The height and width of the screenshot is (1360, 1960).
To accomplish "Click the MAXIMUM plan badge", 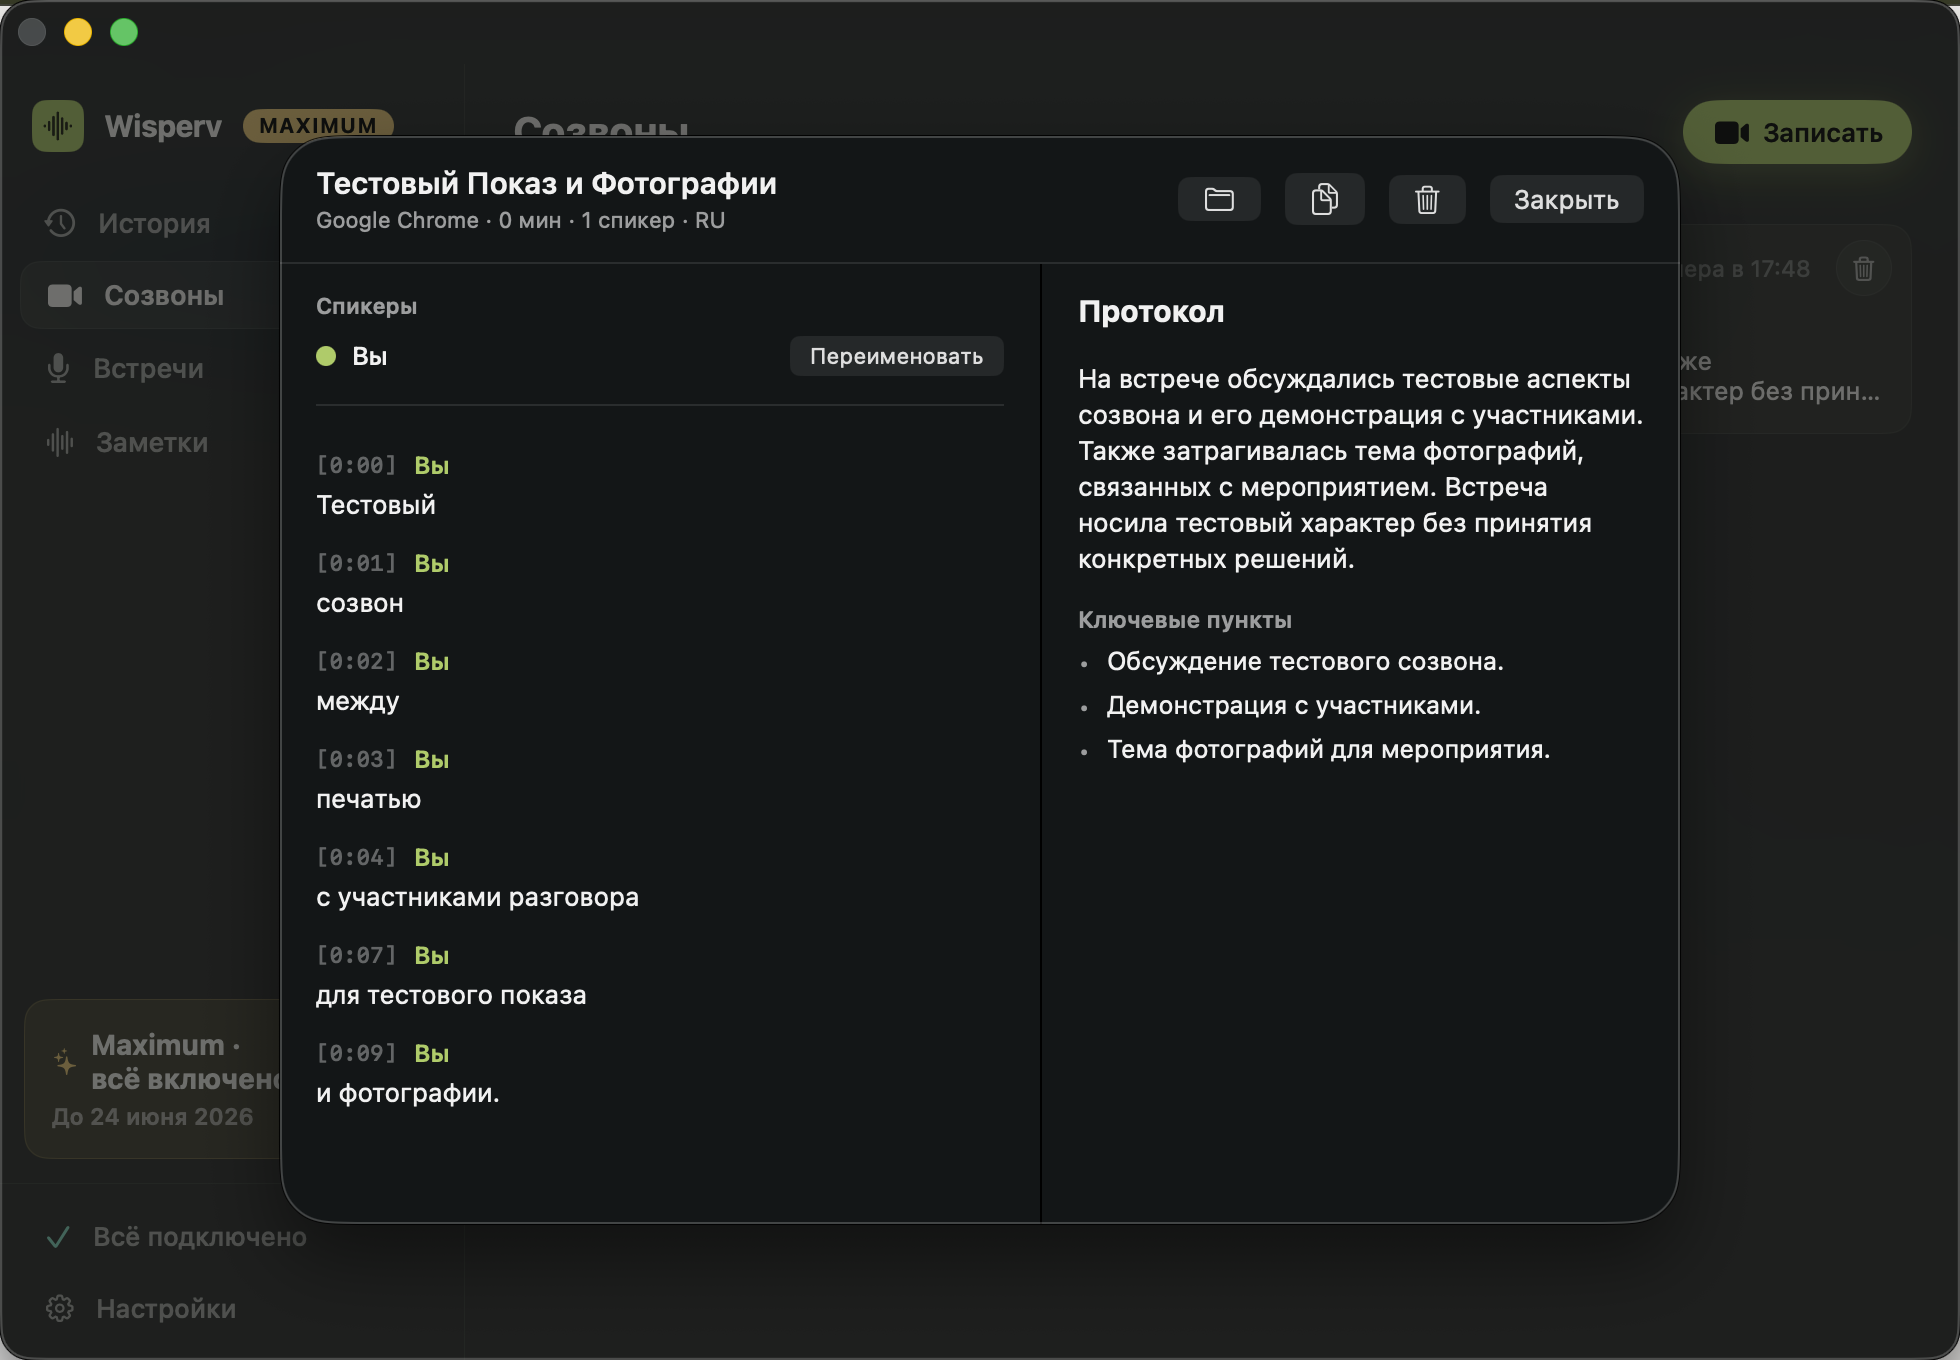I will tap(318, 126).
